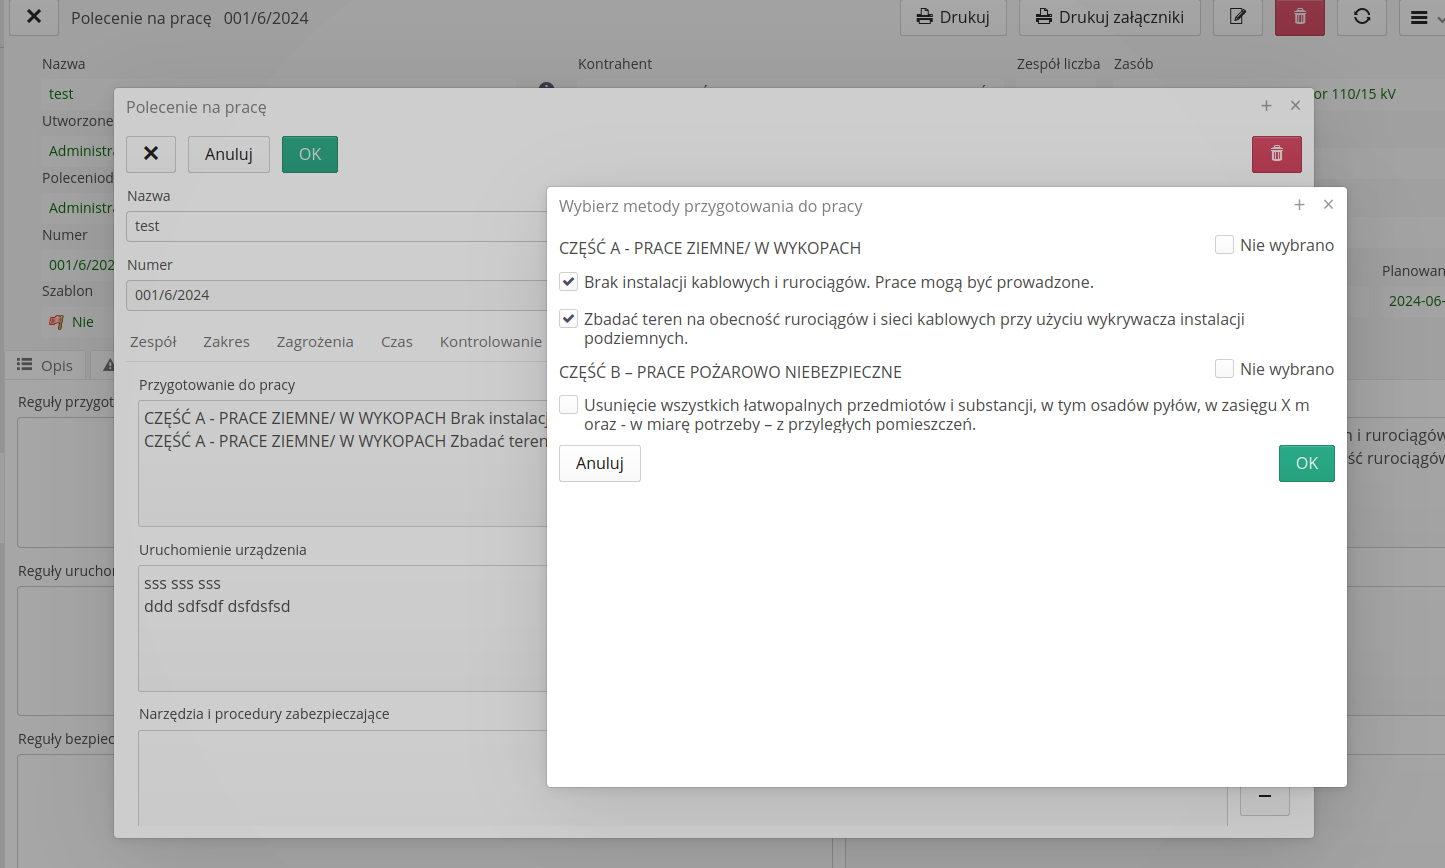Click the red trash icon in top toolbar

coord(1299,17)
